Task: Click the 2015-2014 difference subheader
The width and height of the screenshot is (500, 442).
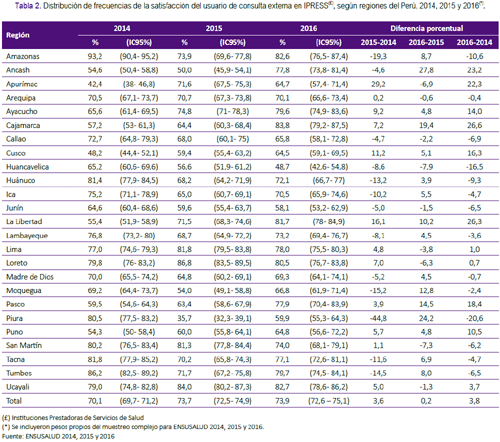Action: [378, 42]
